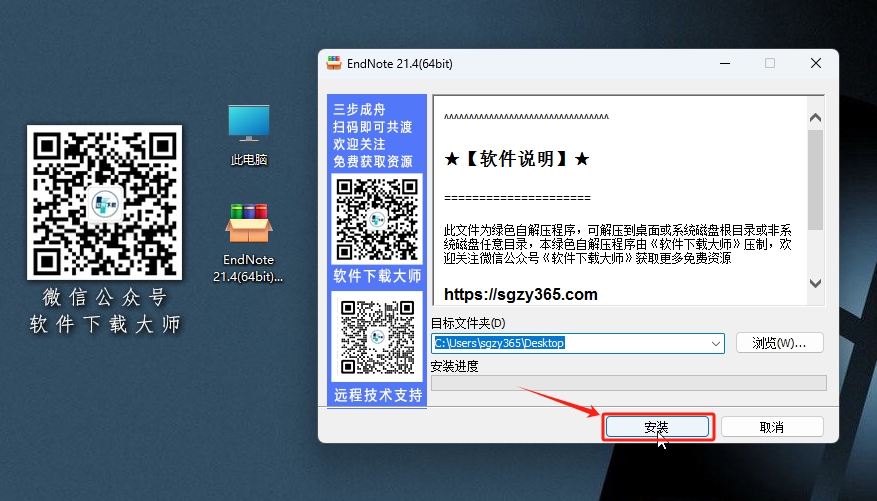
Task: Click the description pane scrollbar thumb
Action: click(x=815, y=179)
